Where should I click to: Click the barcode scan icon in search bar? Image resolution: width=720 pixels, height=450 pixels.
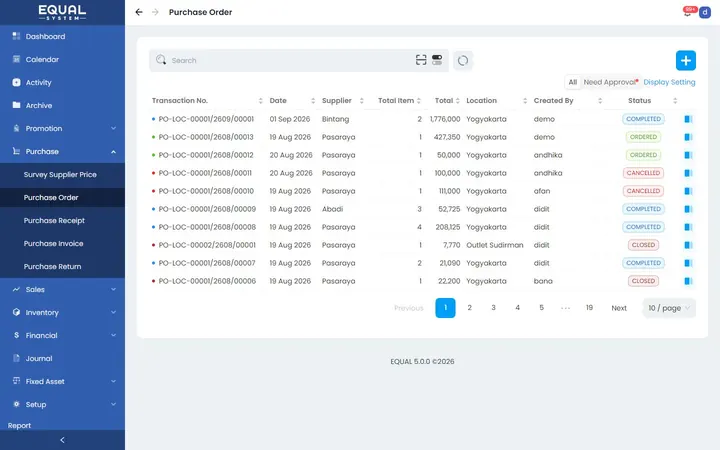tap(421, 60)
